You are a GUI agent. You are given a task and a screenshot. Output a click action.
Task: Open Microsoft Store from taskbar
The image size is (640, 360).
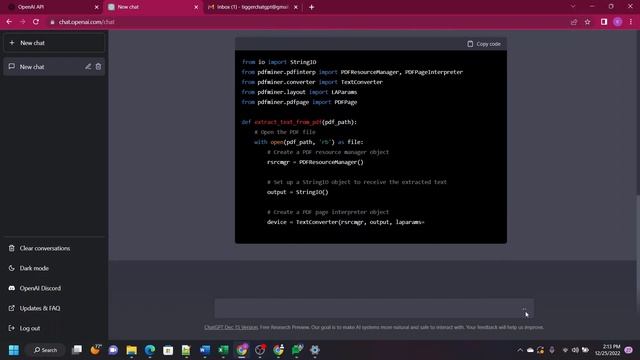coord(168,350)
